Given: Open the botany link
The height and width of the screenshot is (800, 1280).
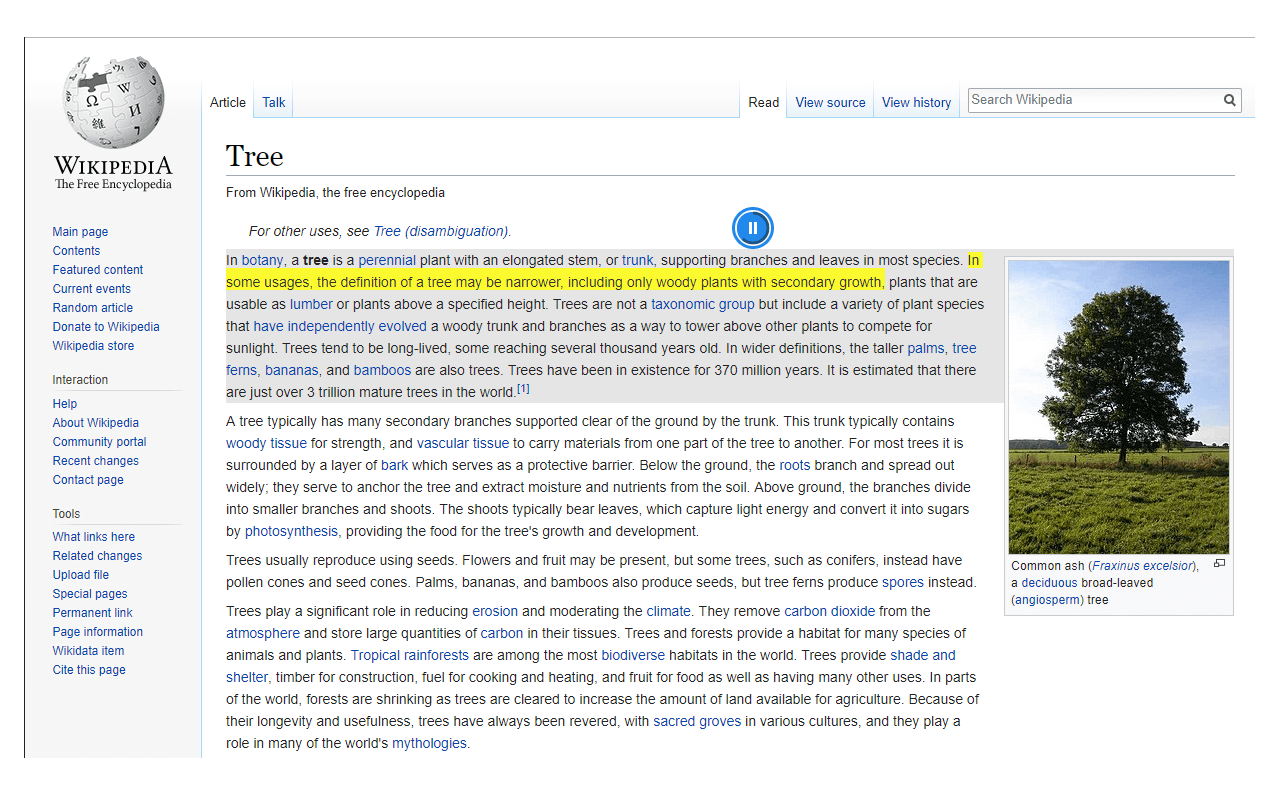Looking at the screenshot, I should [262, 260].
